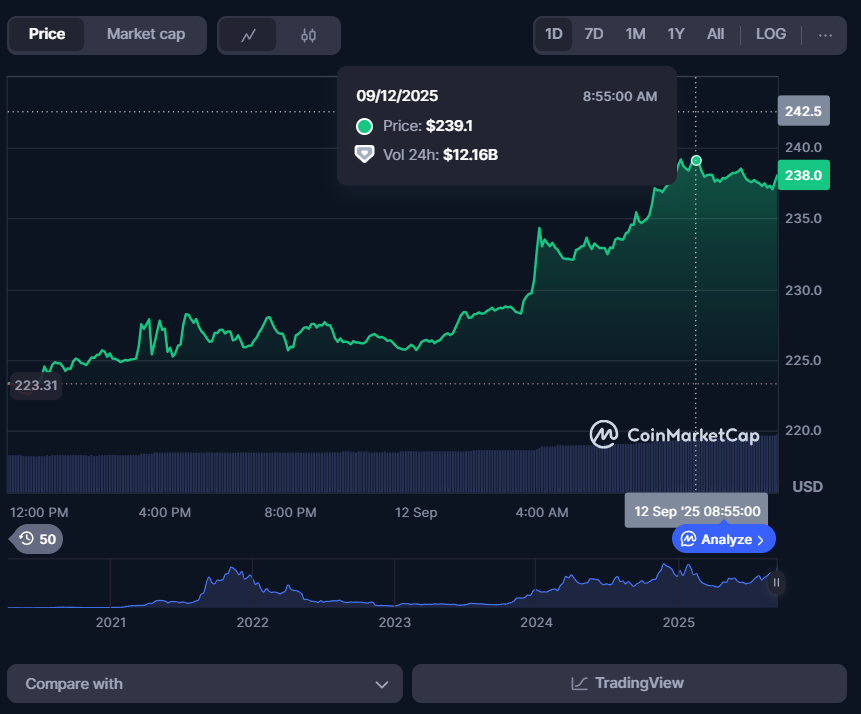Image resolution: width=861 pixels, height=714 pixels.
Task: Select the Price view toggle
Action: coord(47,34)
